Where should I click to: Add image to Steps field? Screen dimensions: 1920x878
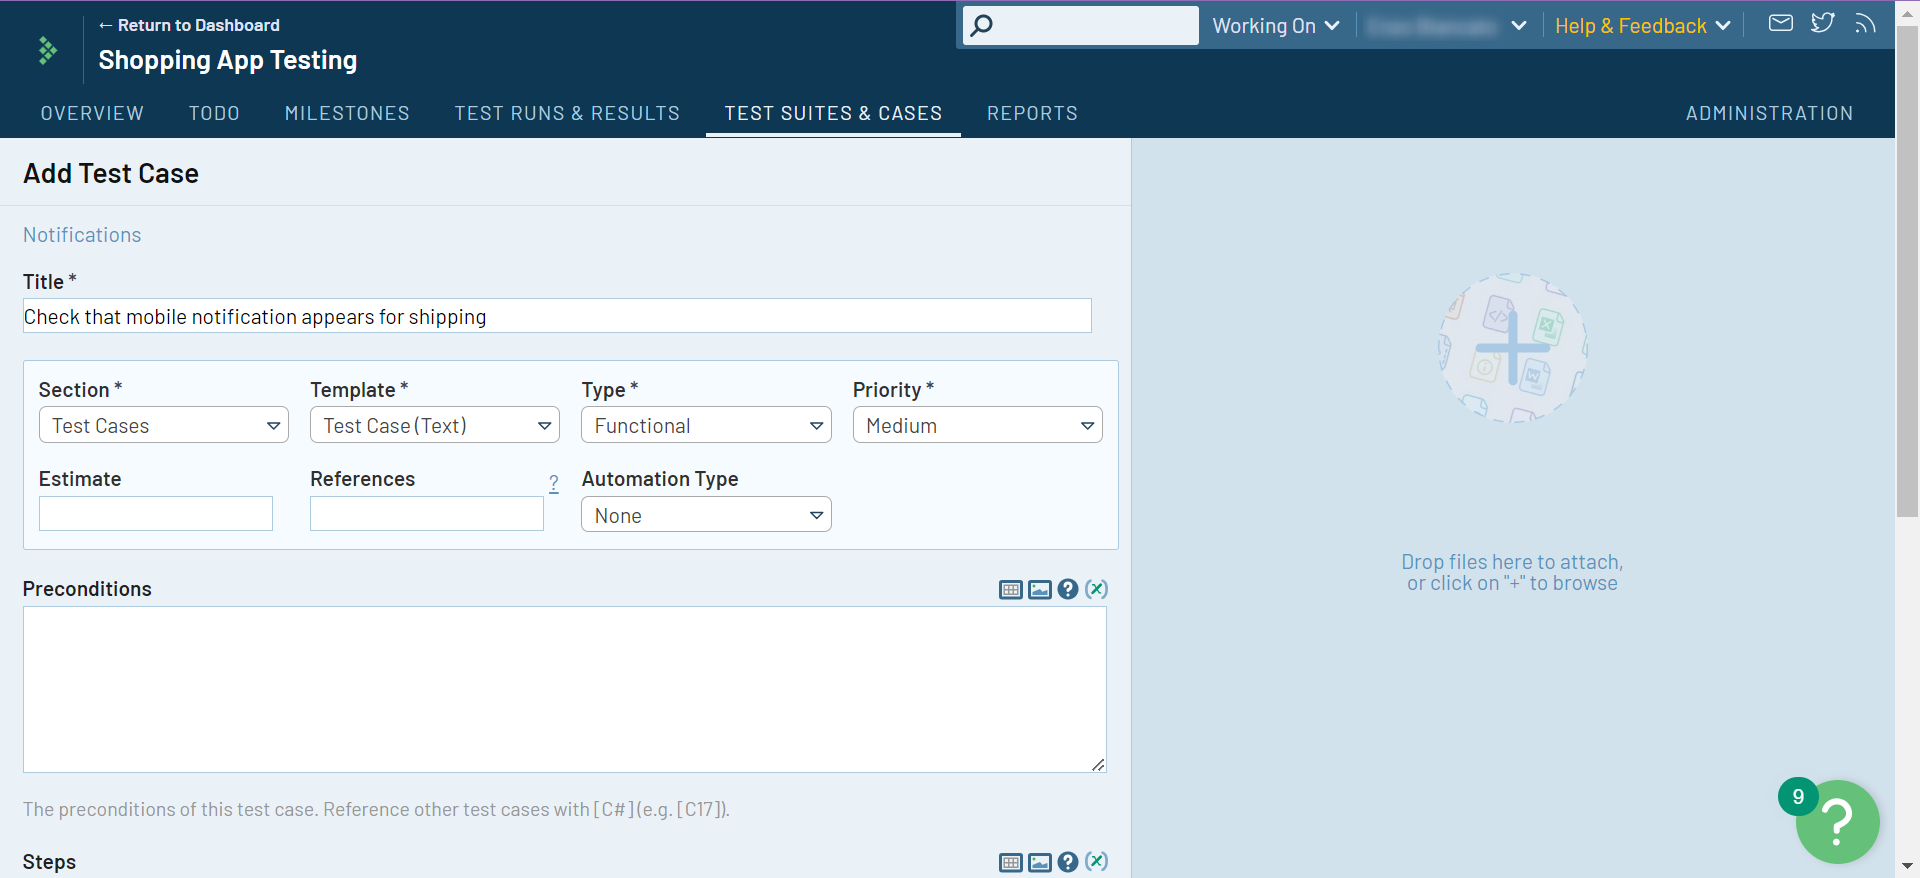coord(1039,862)
